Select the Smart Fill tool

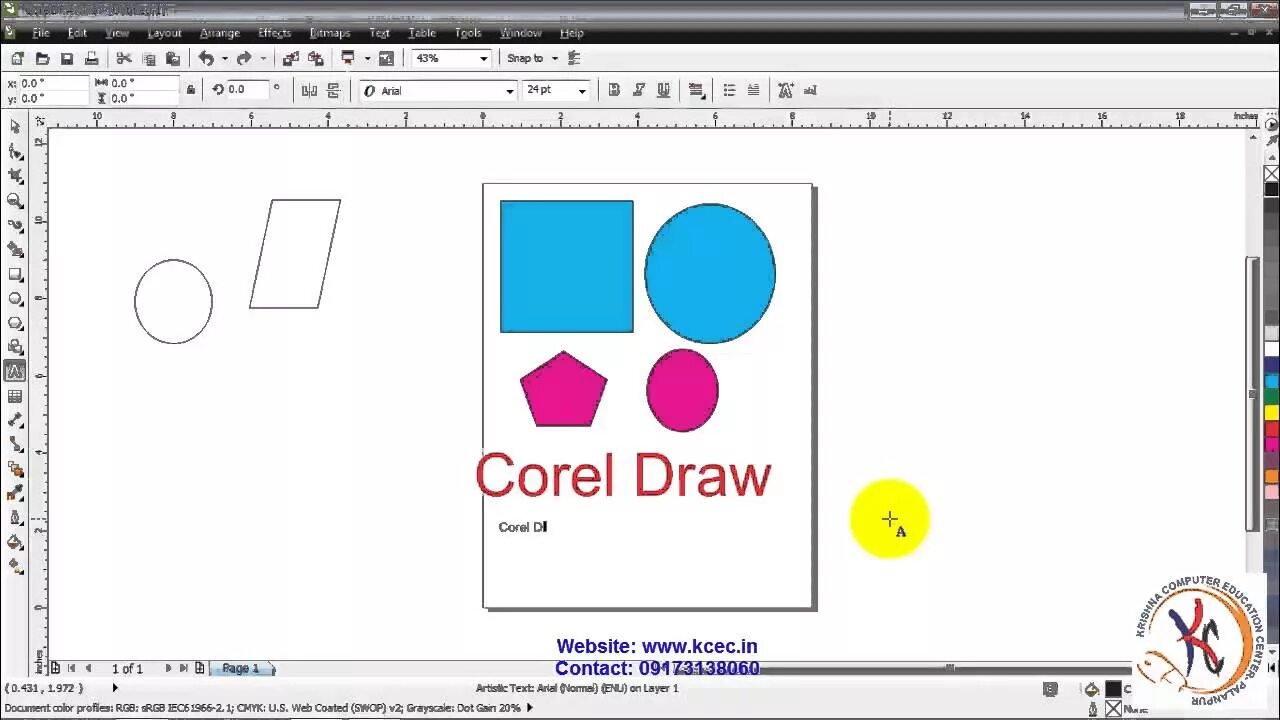coord(15,249)
